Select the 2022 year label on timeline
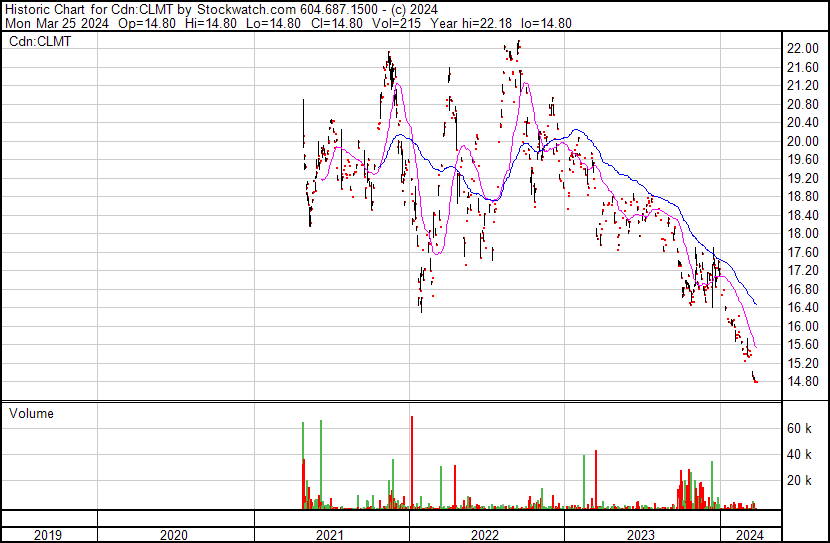Image resolution: width=830 pixels, height=543 pixels. pos(486,535)
